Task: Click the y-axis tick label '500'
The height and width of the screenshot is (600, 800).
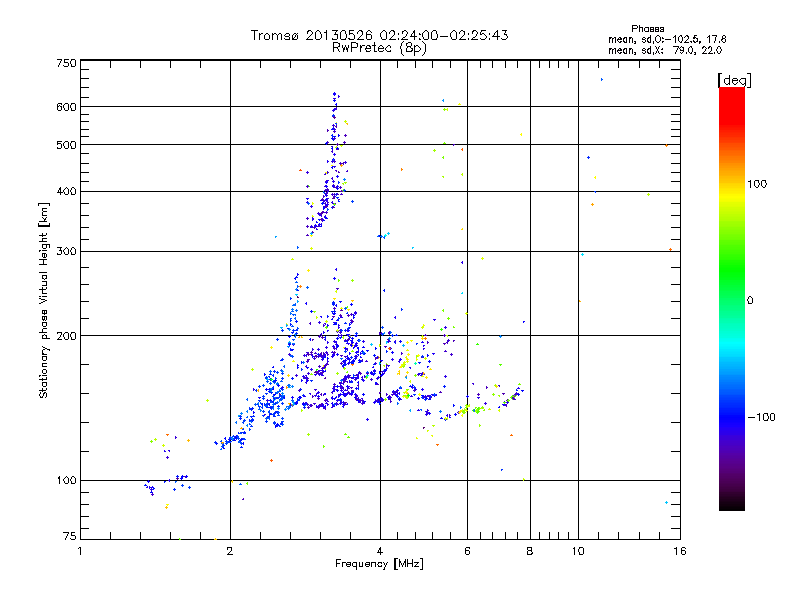Action: point(66,145)
